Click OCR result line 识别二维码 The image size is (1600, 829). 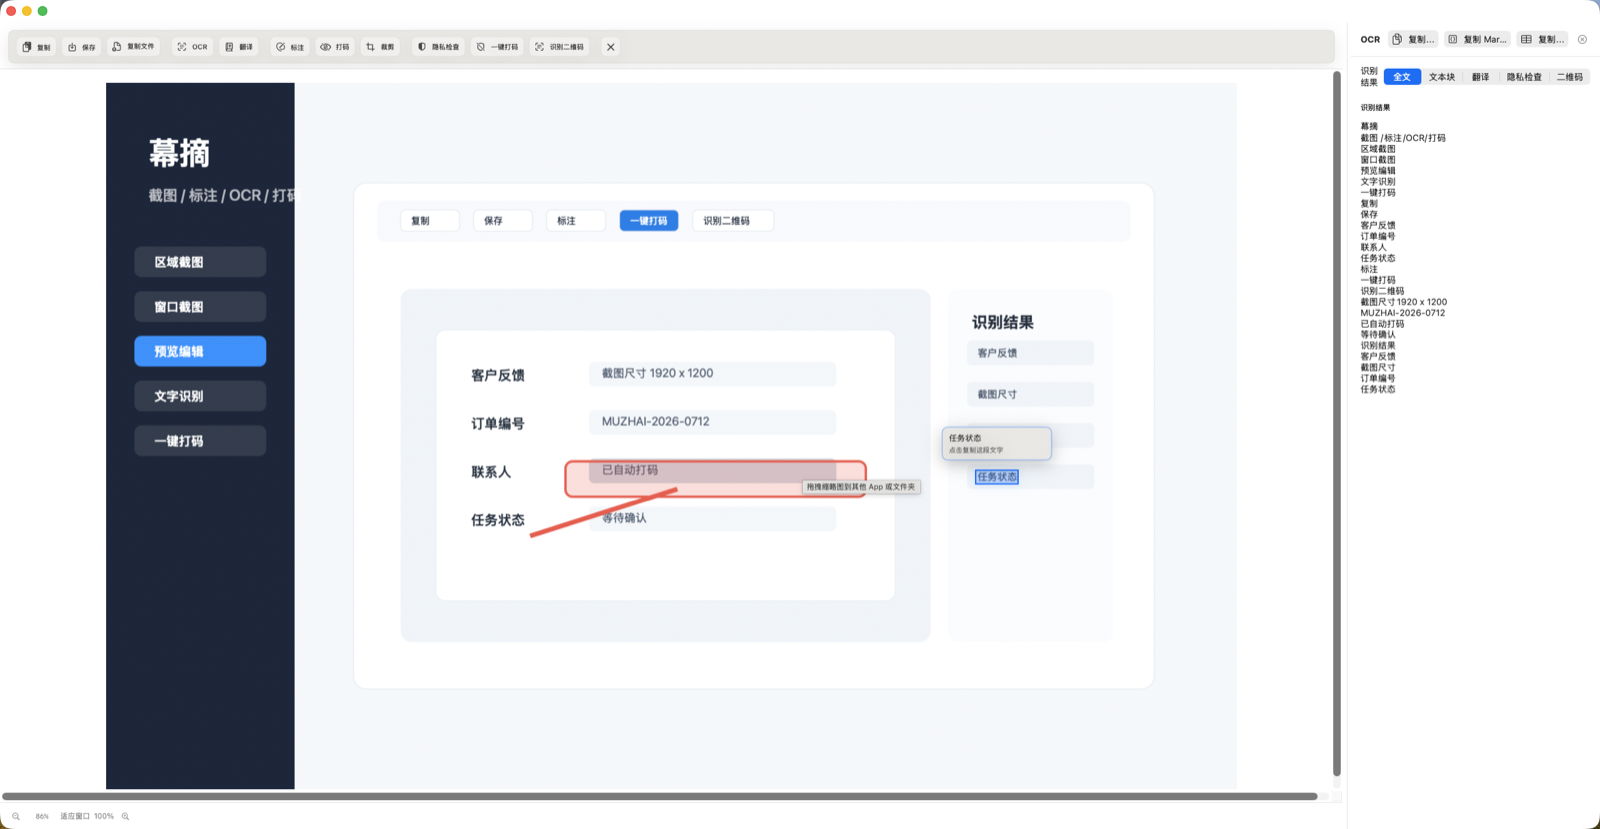(1382, 291)
